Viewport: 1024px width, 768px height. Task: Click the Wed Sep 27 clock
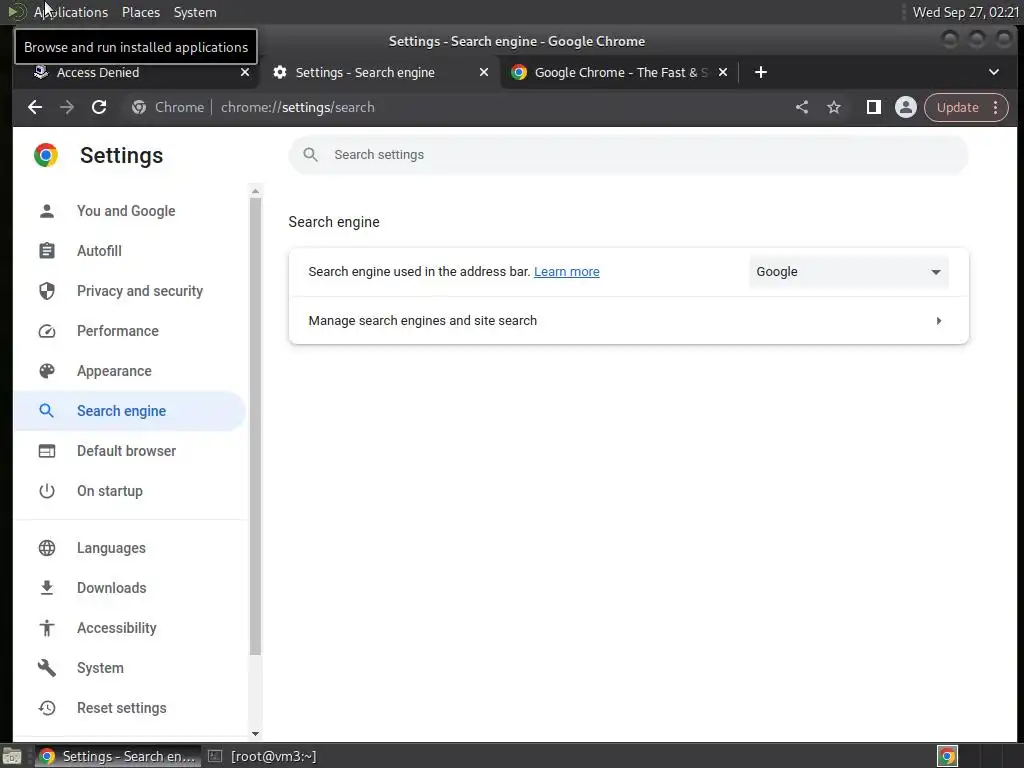[x=966, y=12]
